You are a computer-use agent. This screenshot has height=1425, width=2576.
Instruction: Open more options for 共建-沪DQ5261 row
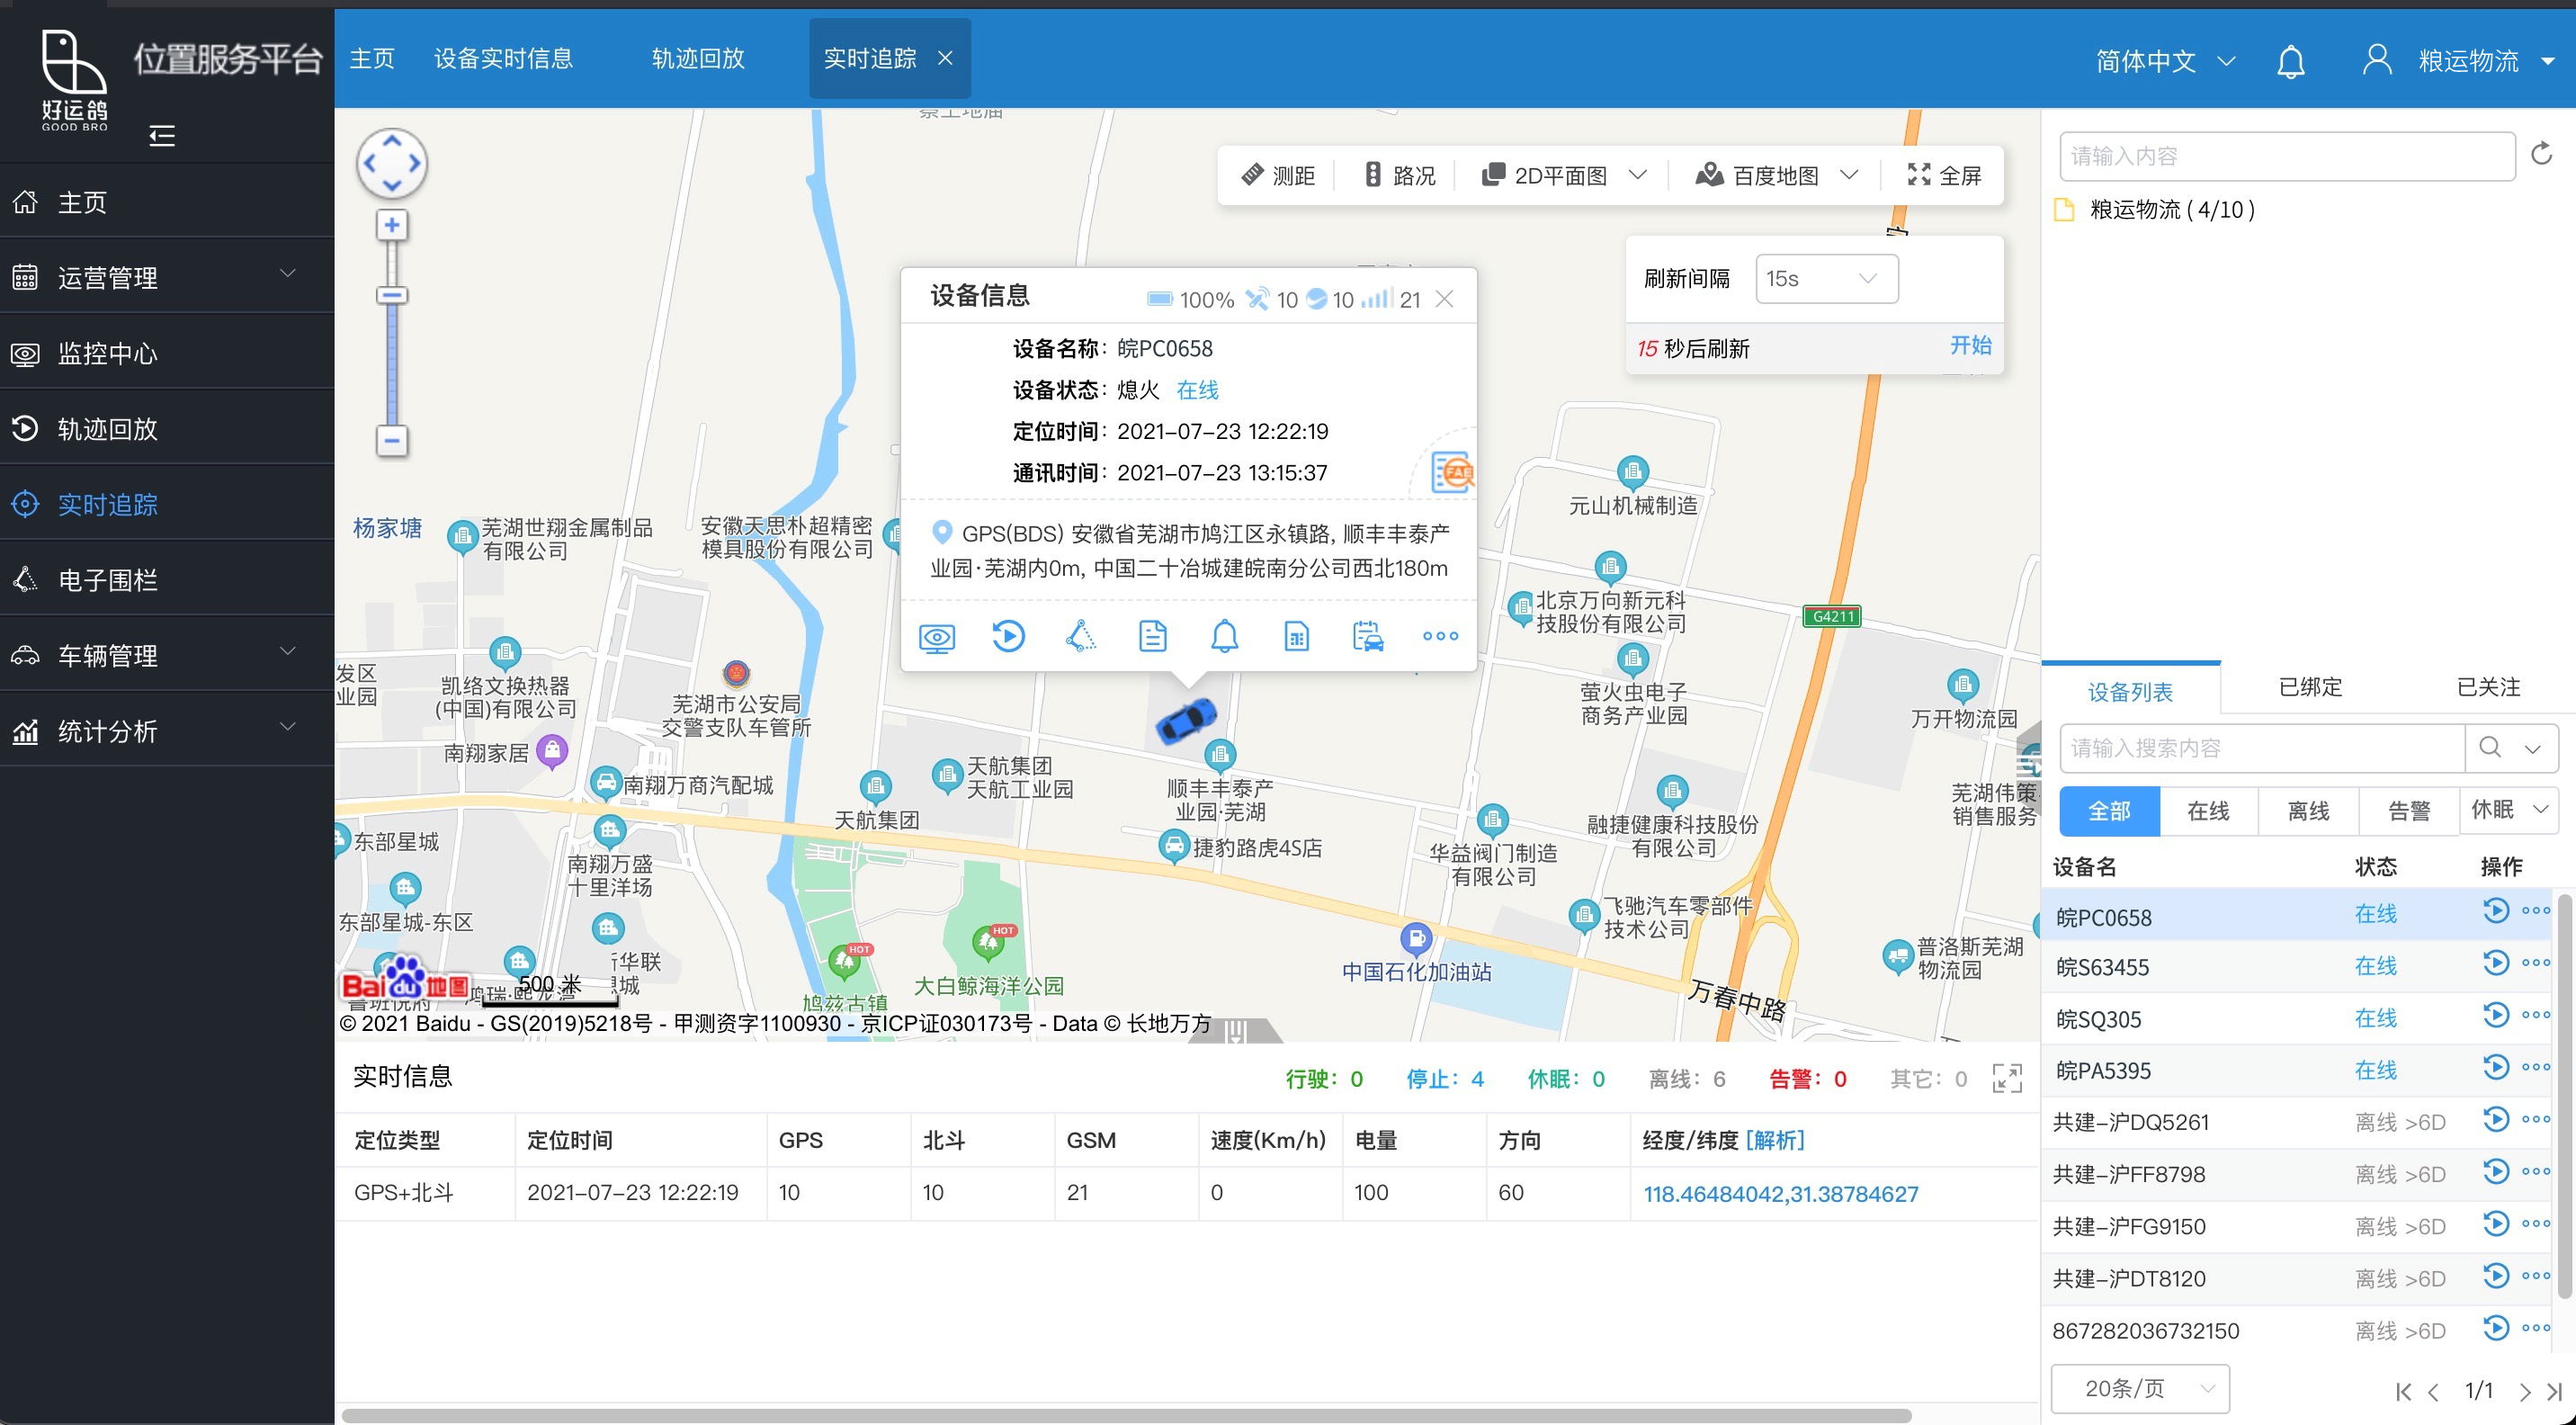tap(2535, 1119)
